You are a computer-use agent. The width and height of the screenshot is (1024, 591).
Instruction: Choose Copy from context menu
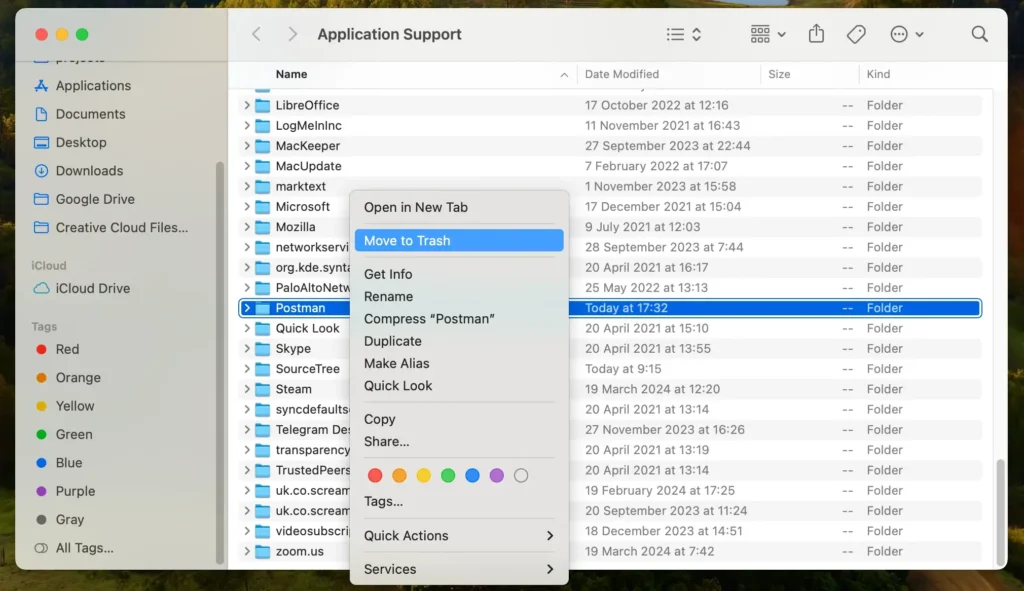pos(459,419)
